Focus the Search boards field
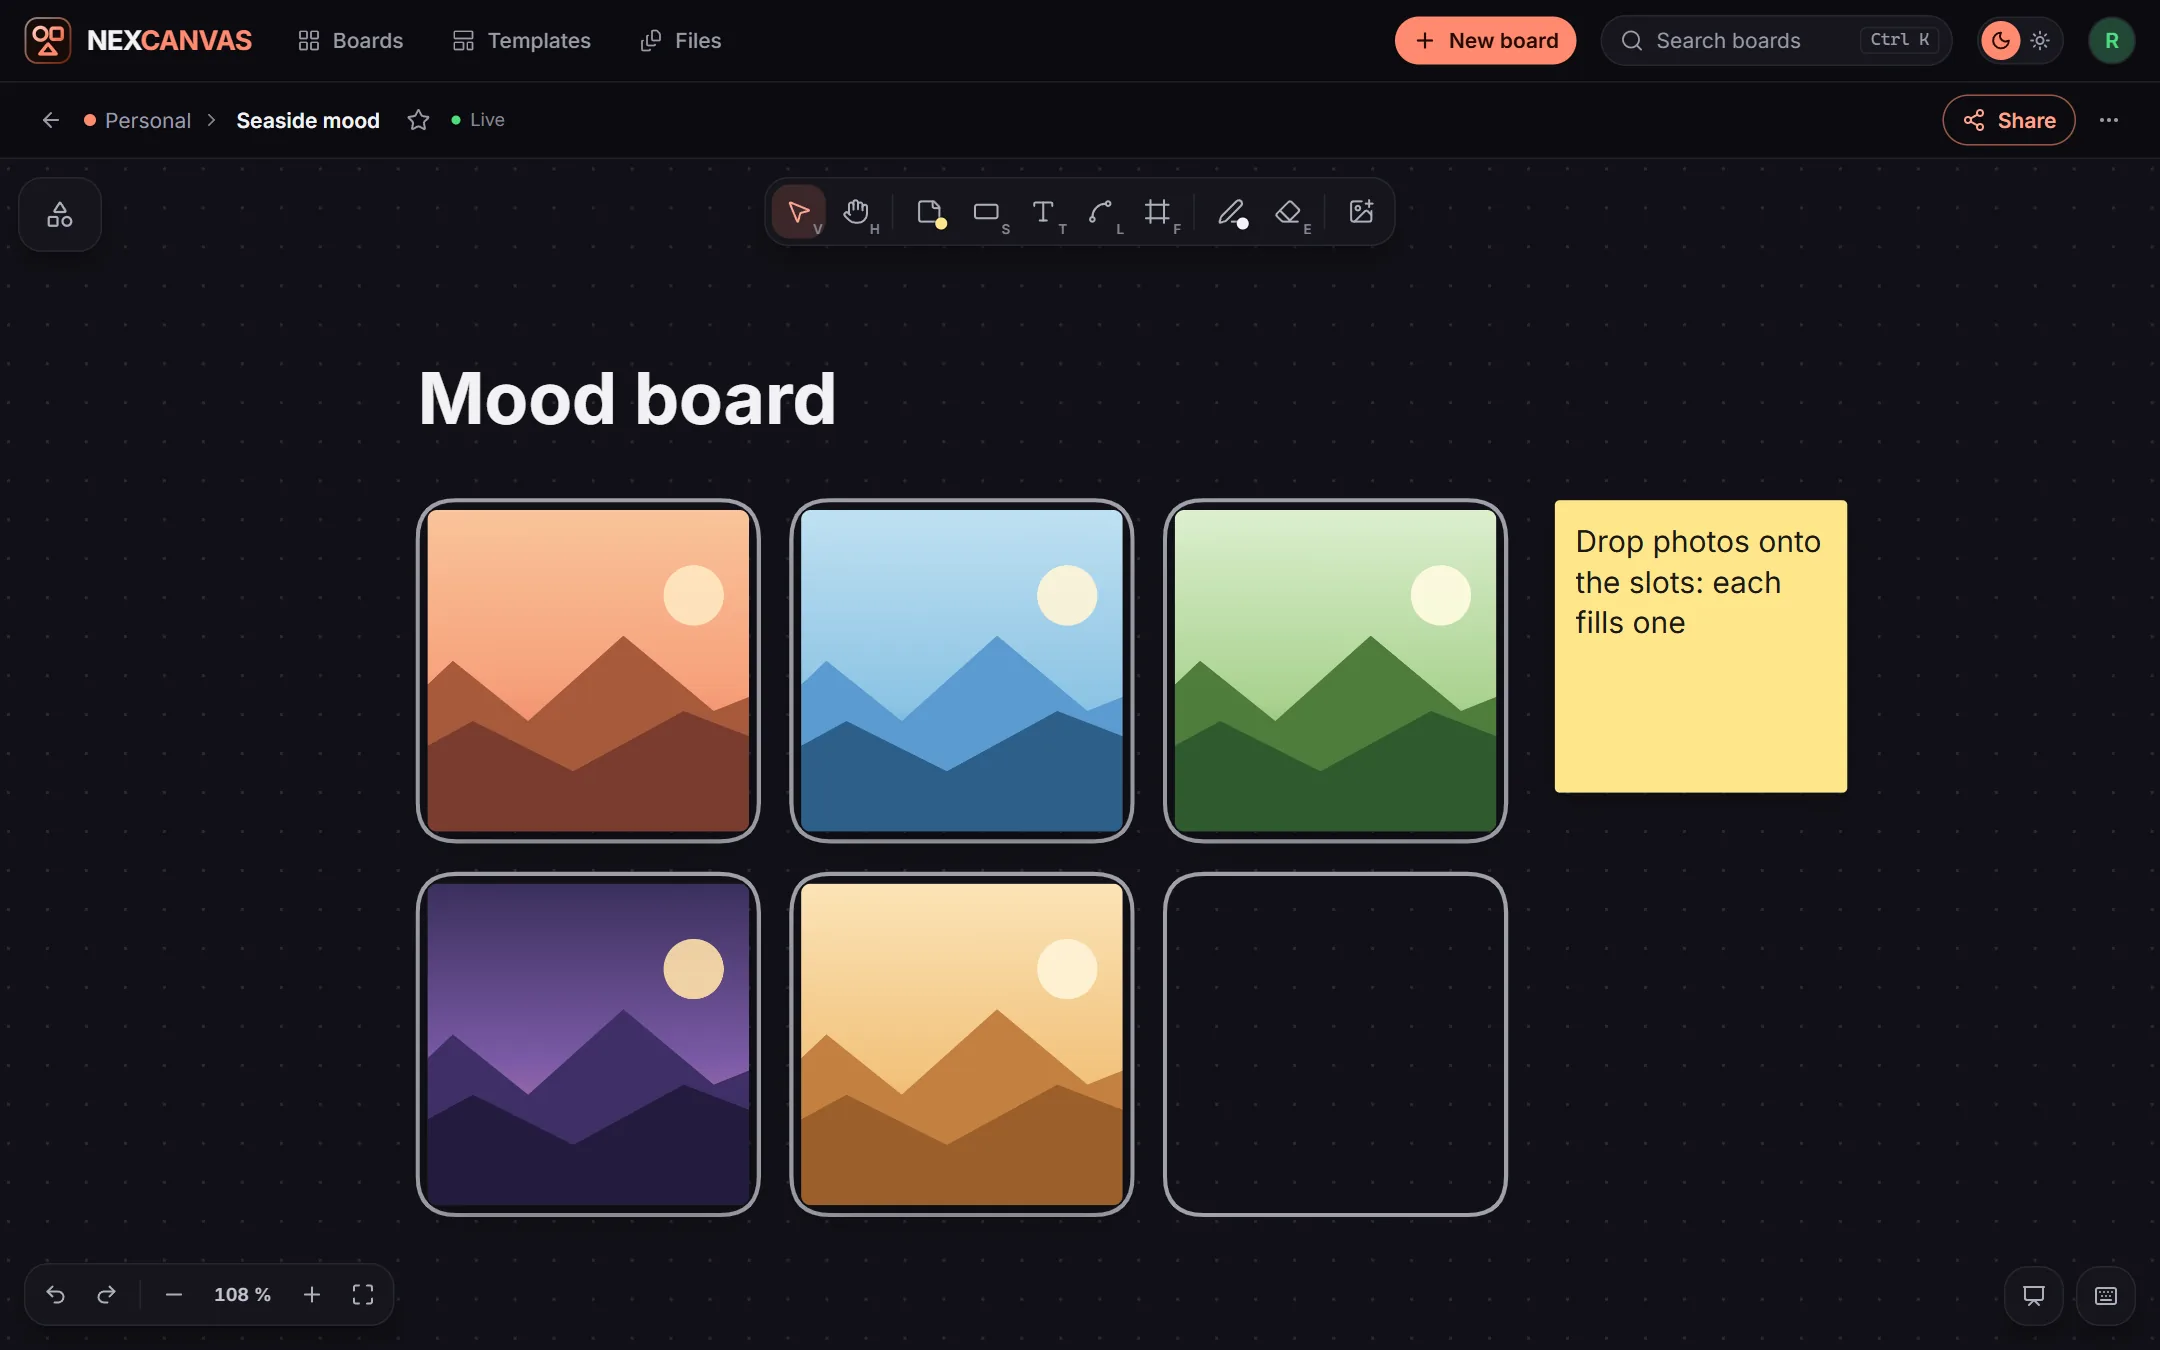Screen dimensions: 2160x1350 1776,41
